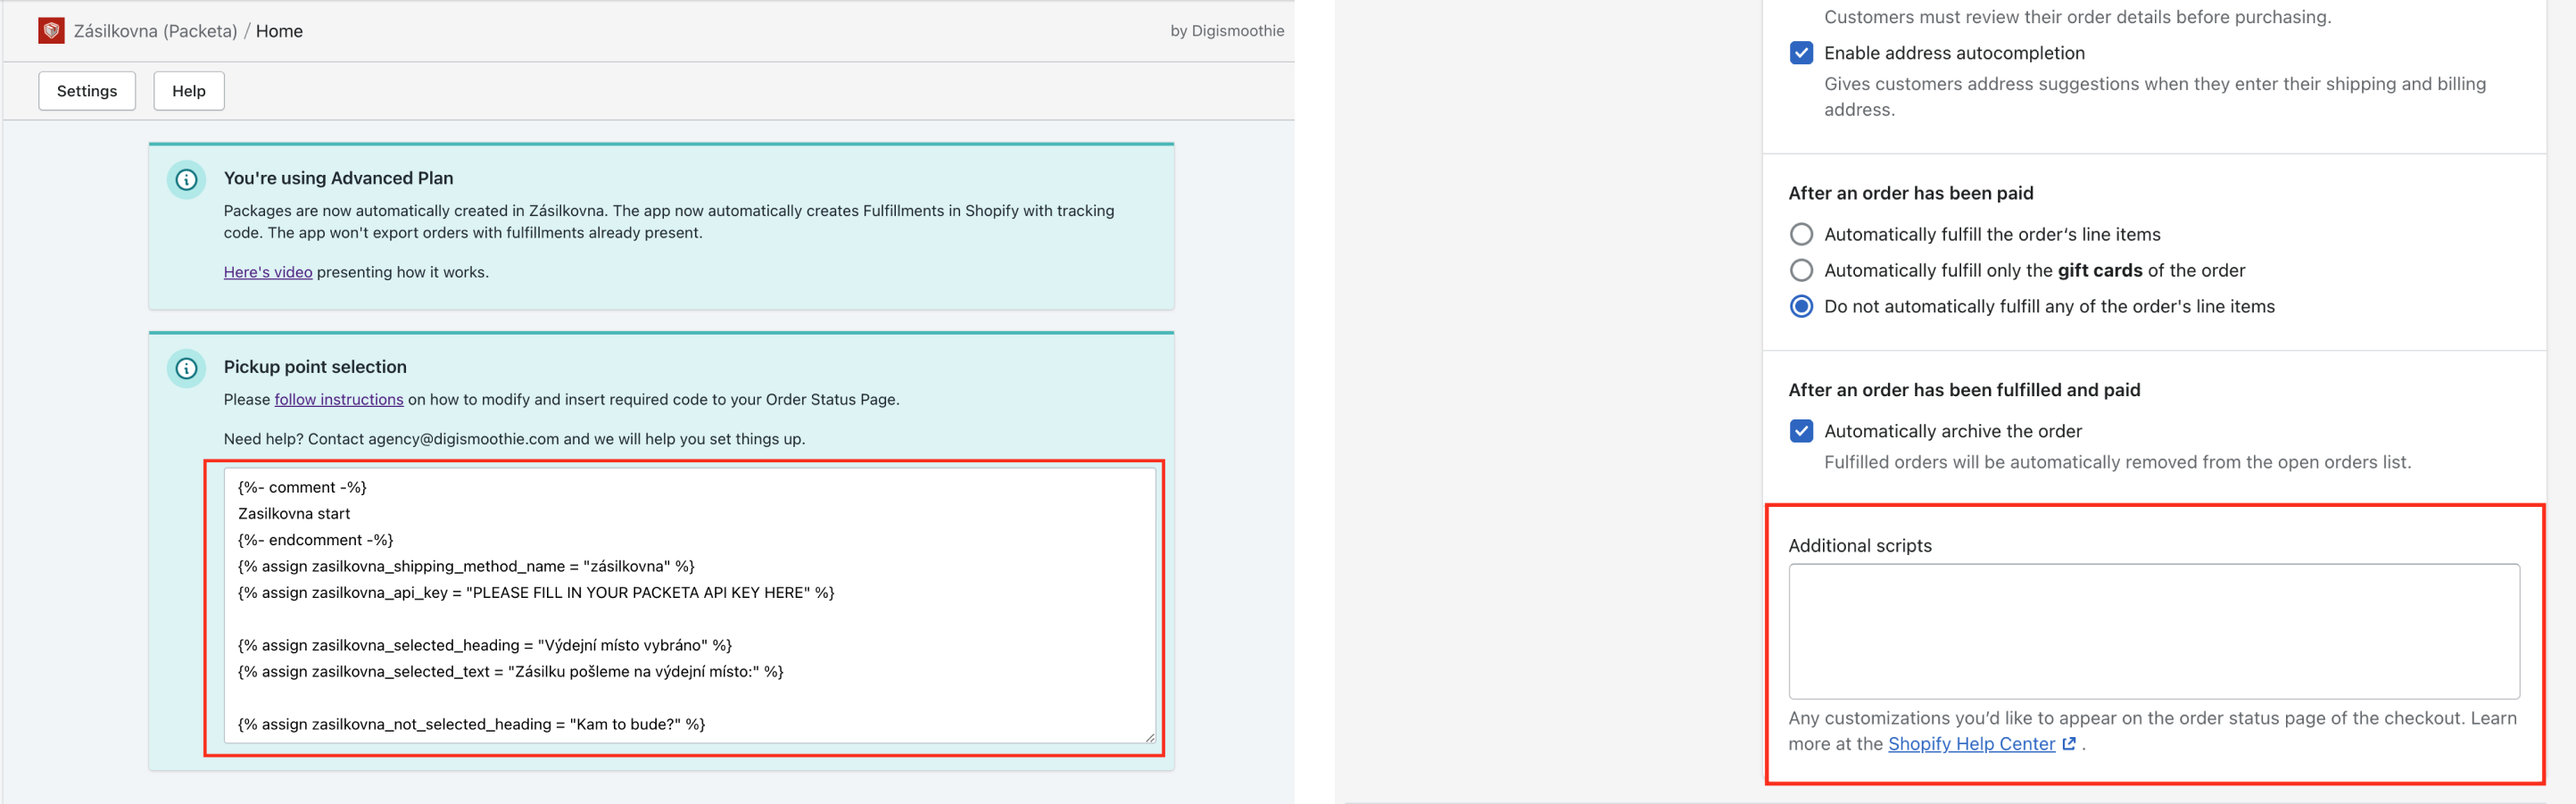
Task: Click the zasilkovna_selected_text code line
Action: pyautogui.click(x=511, y=672)
